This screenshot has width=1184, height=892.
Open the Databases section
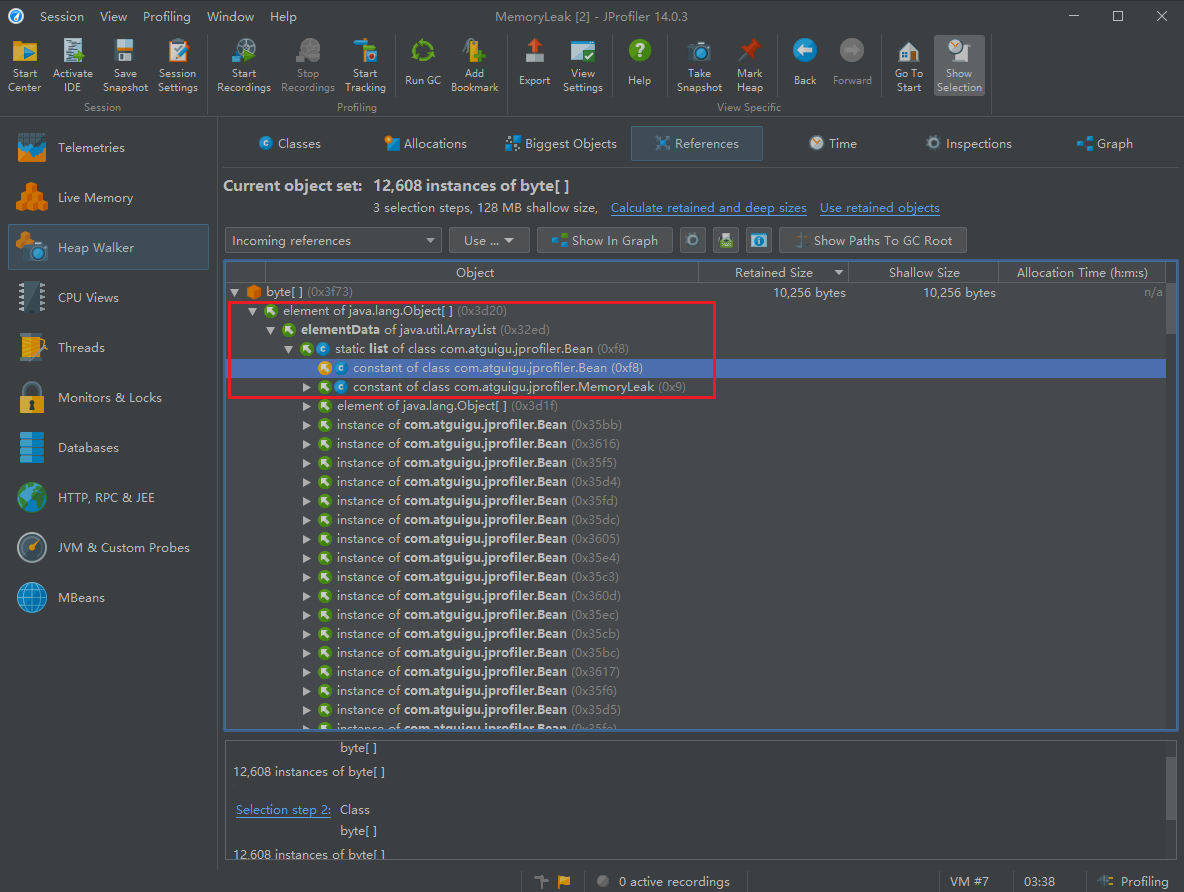[x=109, y=448]
